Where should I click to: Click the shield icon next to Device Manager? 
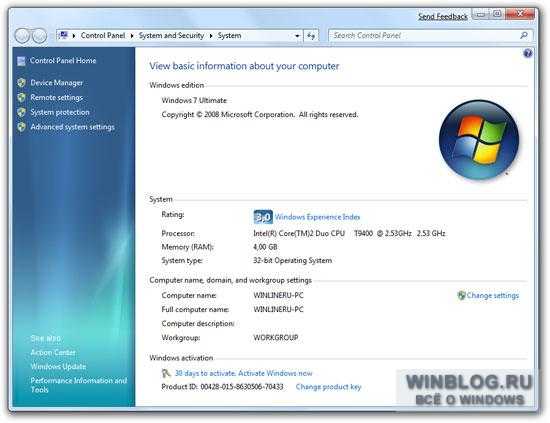[21, 83]
